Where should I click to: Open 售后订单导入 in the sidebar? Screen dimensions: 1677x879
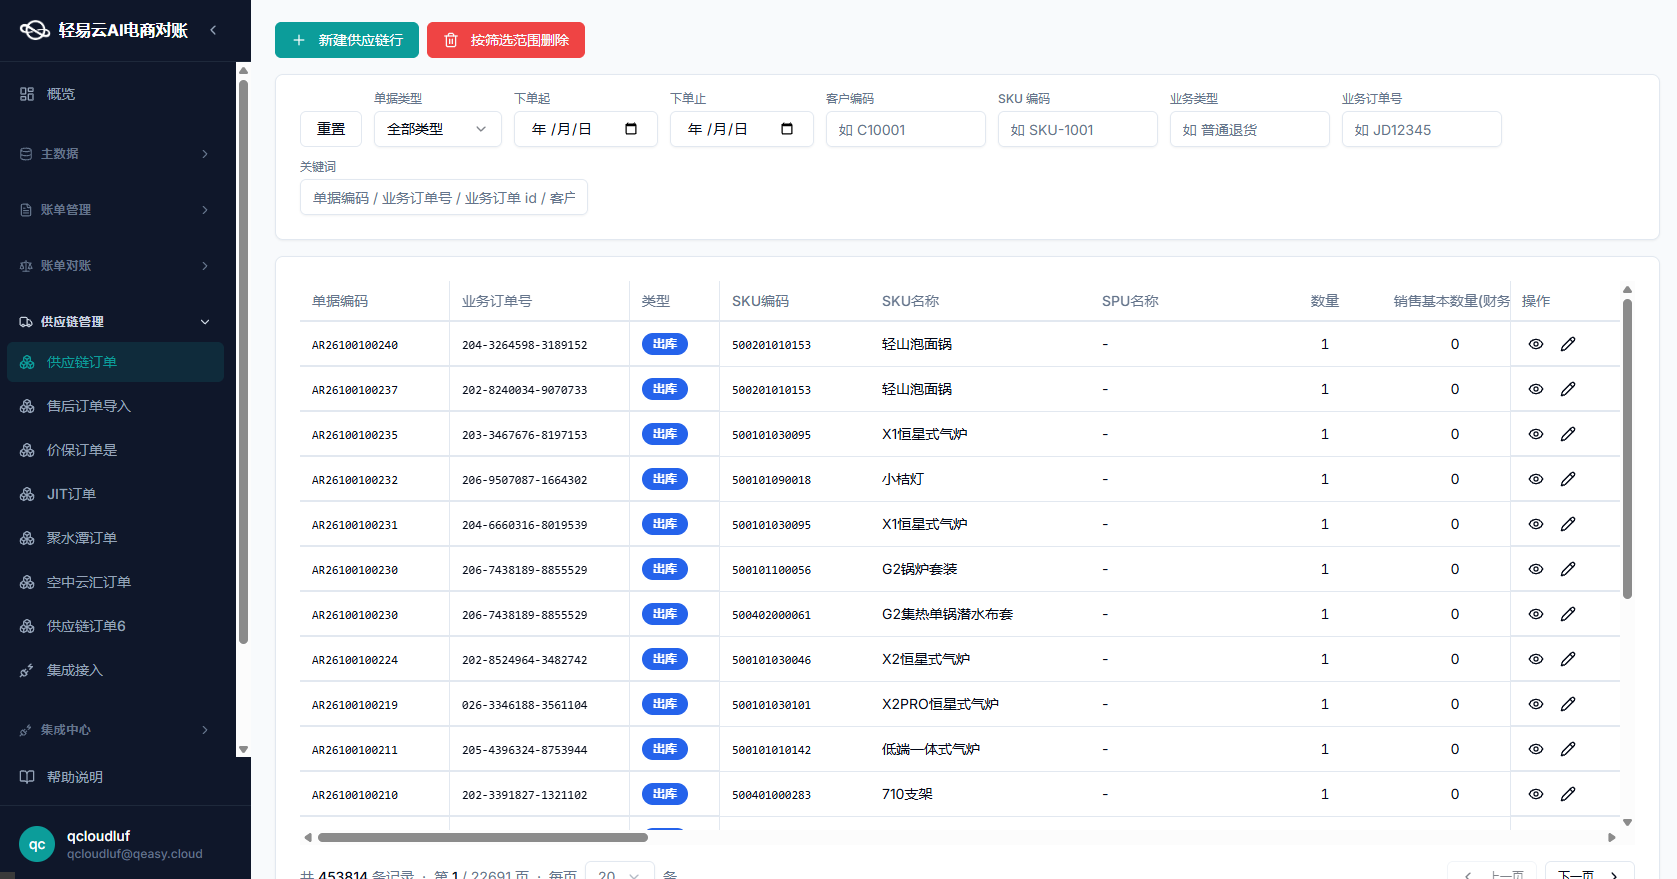pyautogui.click(x=116, y=406)
